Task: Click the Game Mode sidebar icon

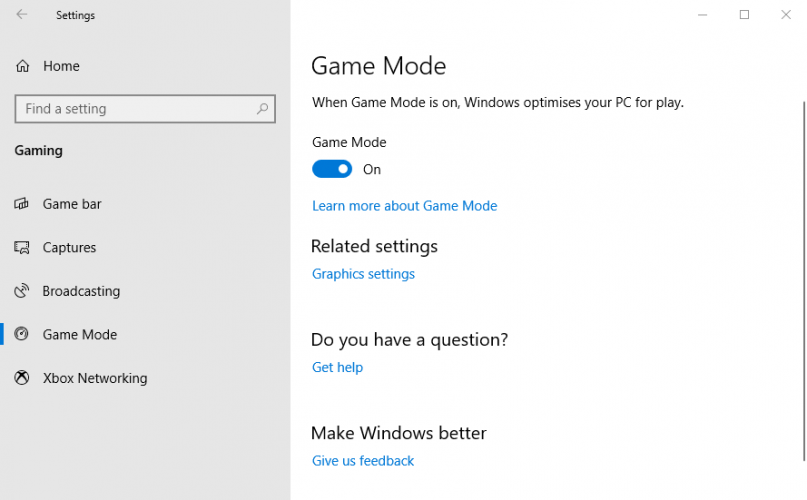Action: pyautogui.click(x=22, y=335)
